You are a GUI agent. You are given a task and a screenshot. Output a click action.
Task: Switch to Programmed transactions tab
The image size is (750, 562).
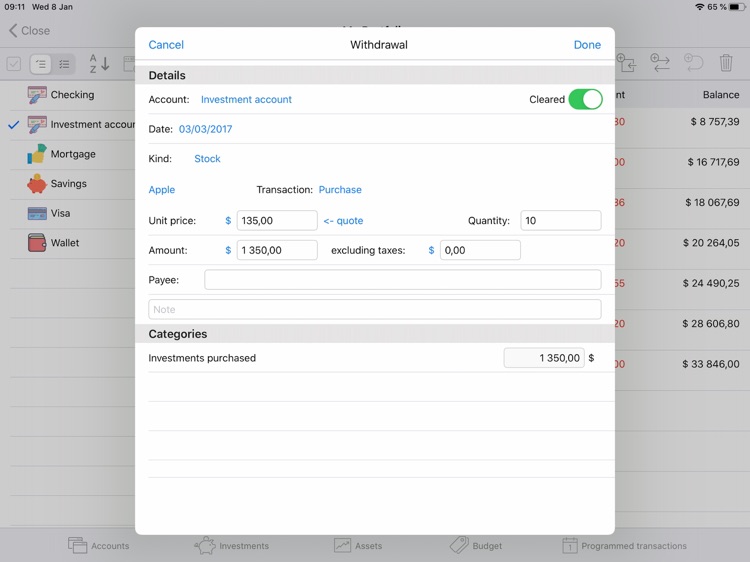(x=624, y=545)
